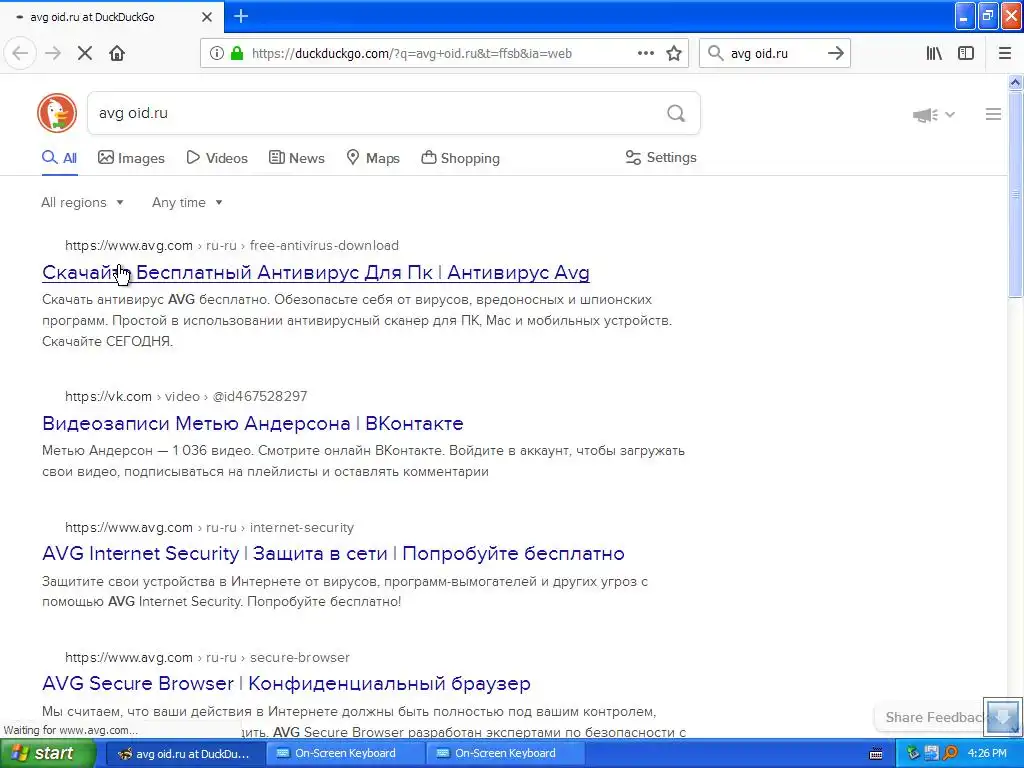Click the DuckDuckGo duck logo
This screenshot has width=1024, height=768.
coord(57,113)
